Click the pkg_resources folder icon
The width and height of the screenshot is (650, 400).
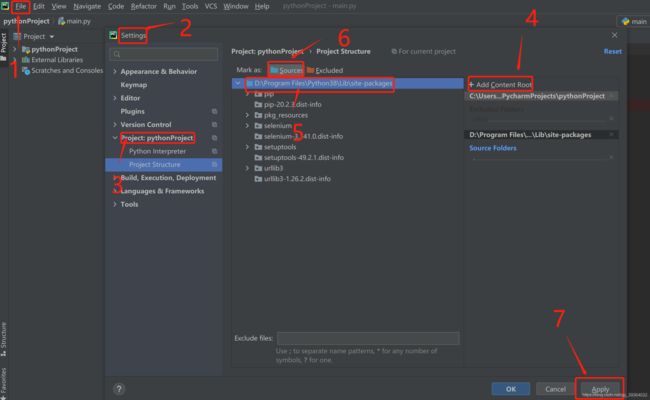(x=258, y=115)
